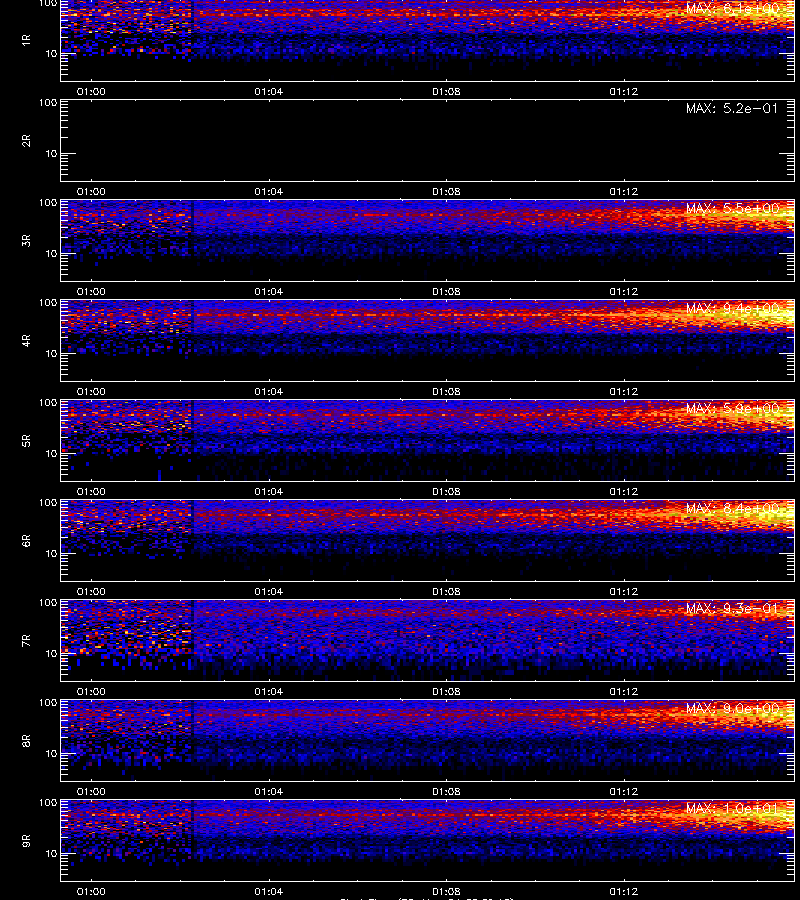This screenshot has width=800, height=900.
Task: Click the 1R axis label
Action: pos(26,40)
